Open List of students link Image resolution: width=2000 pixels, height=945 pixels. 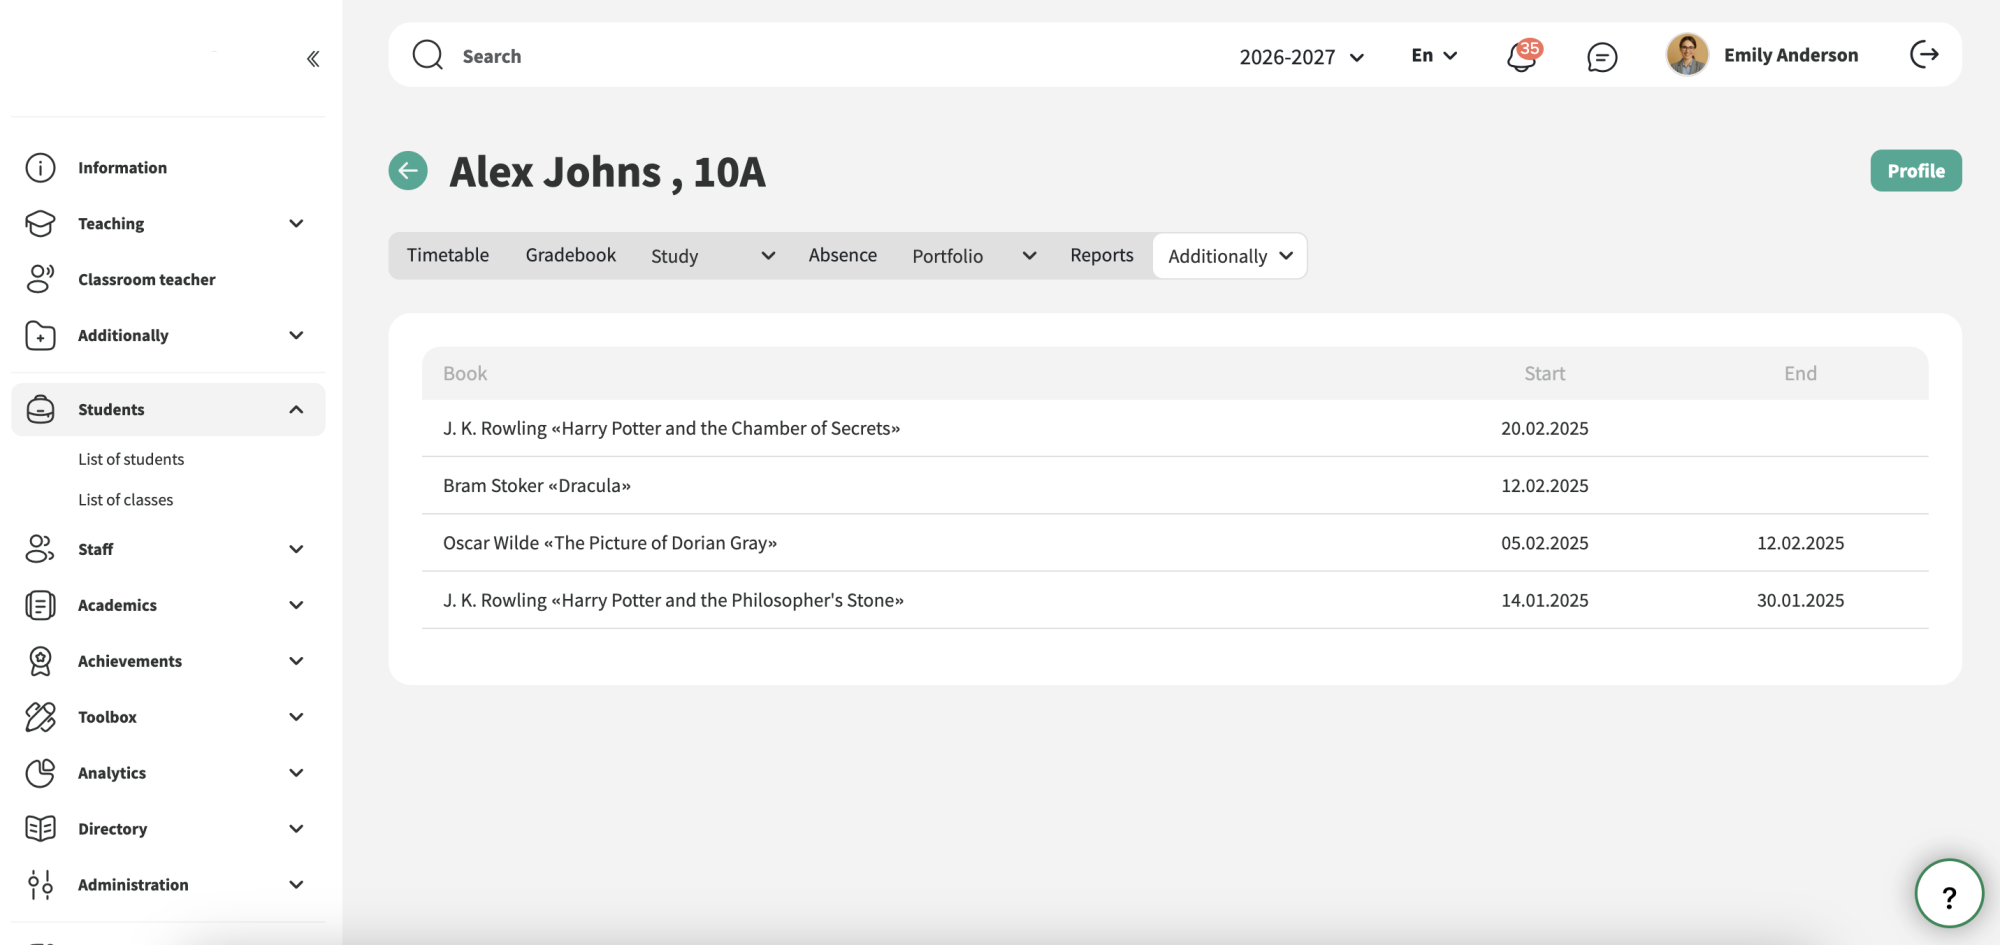[x=131, y=459]
